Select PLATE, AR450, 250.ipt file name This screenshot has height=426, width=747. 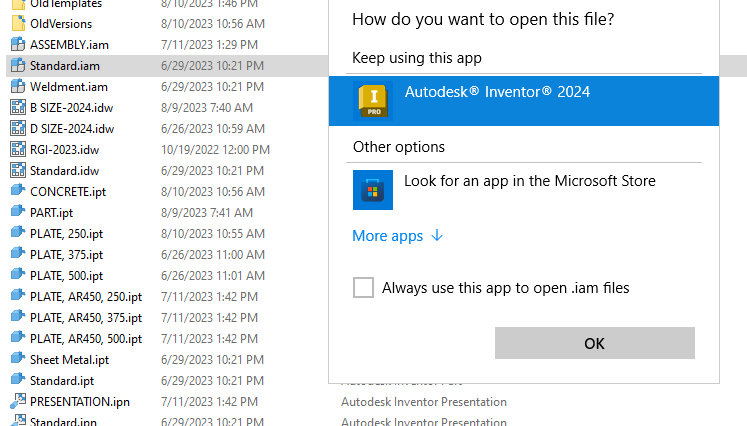pos(86,296)
